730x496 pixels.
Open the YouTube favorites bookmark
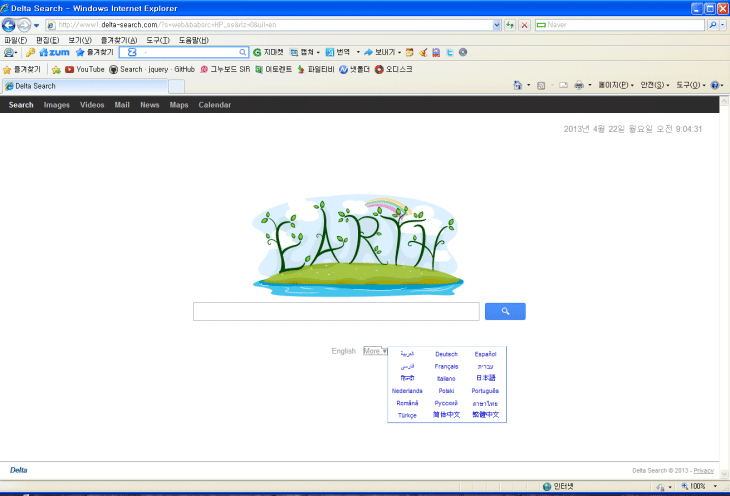84,69
